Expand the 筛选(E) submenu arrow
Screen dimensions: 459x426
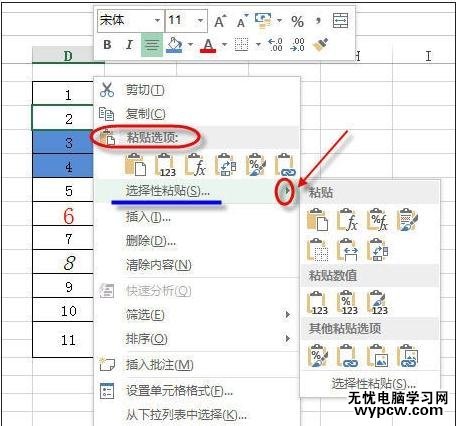pyautogui.click(x=287, y=315)
